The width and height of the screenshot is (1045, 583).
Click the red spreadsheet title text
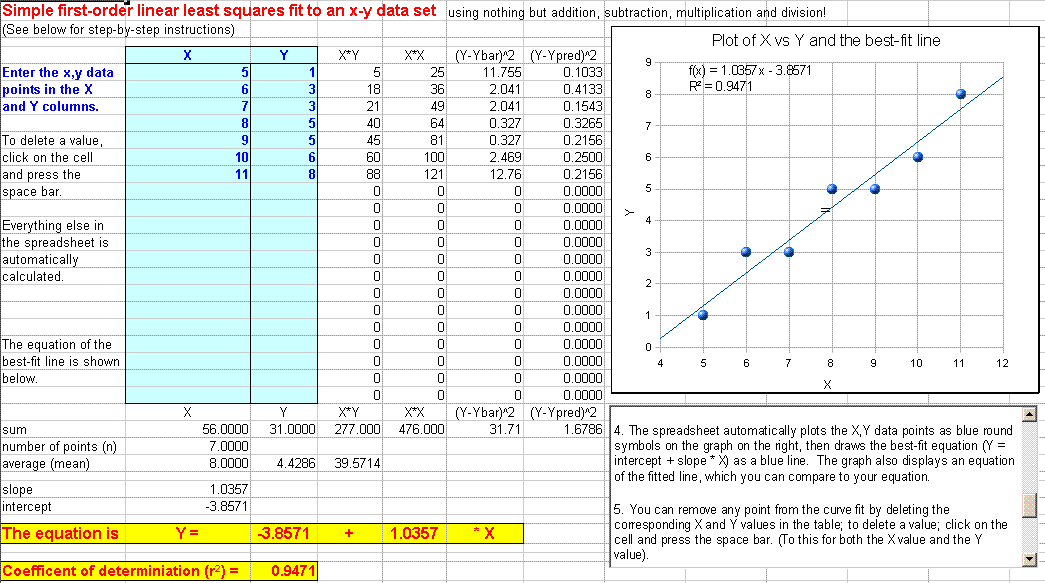[x=220, y=12]
